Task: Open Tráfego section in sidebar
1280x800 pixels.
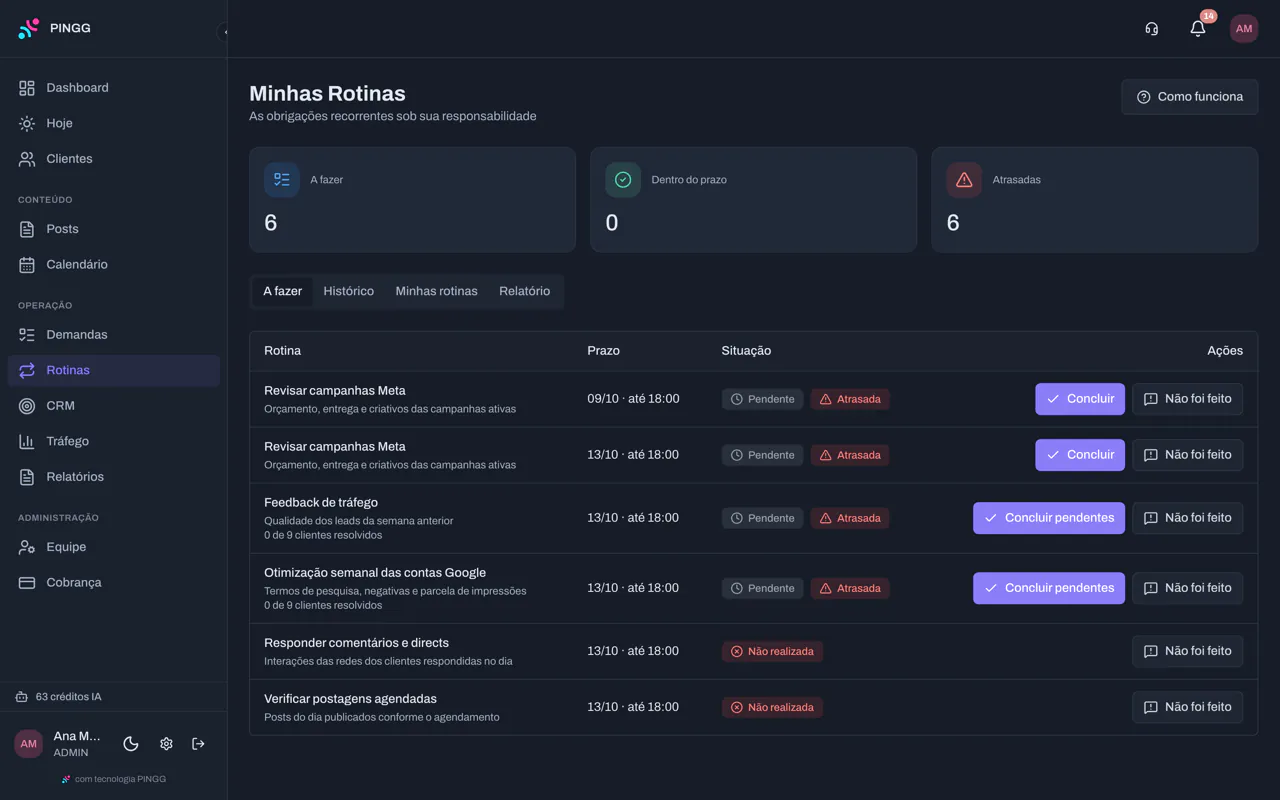Action: coord(113,441)
